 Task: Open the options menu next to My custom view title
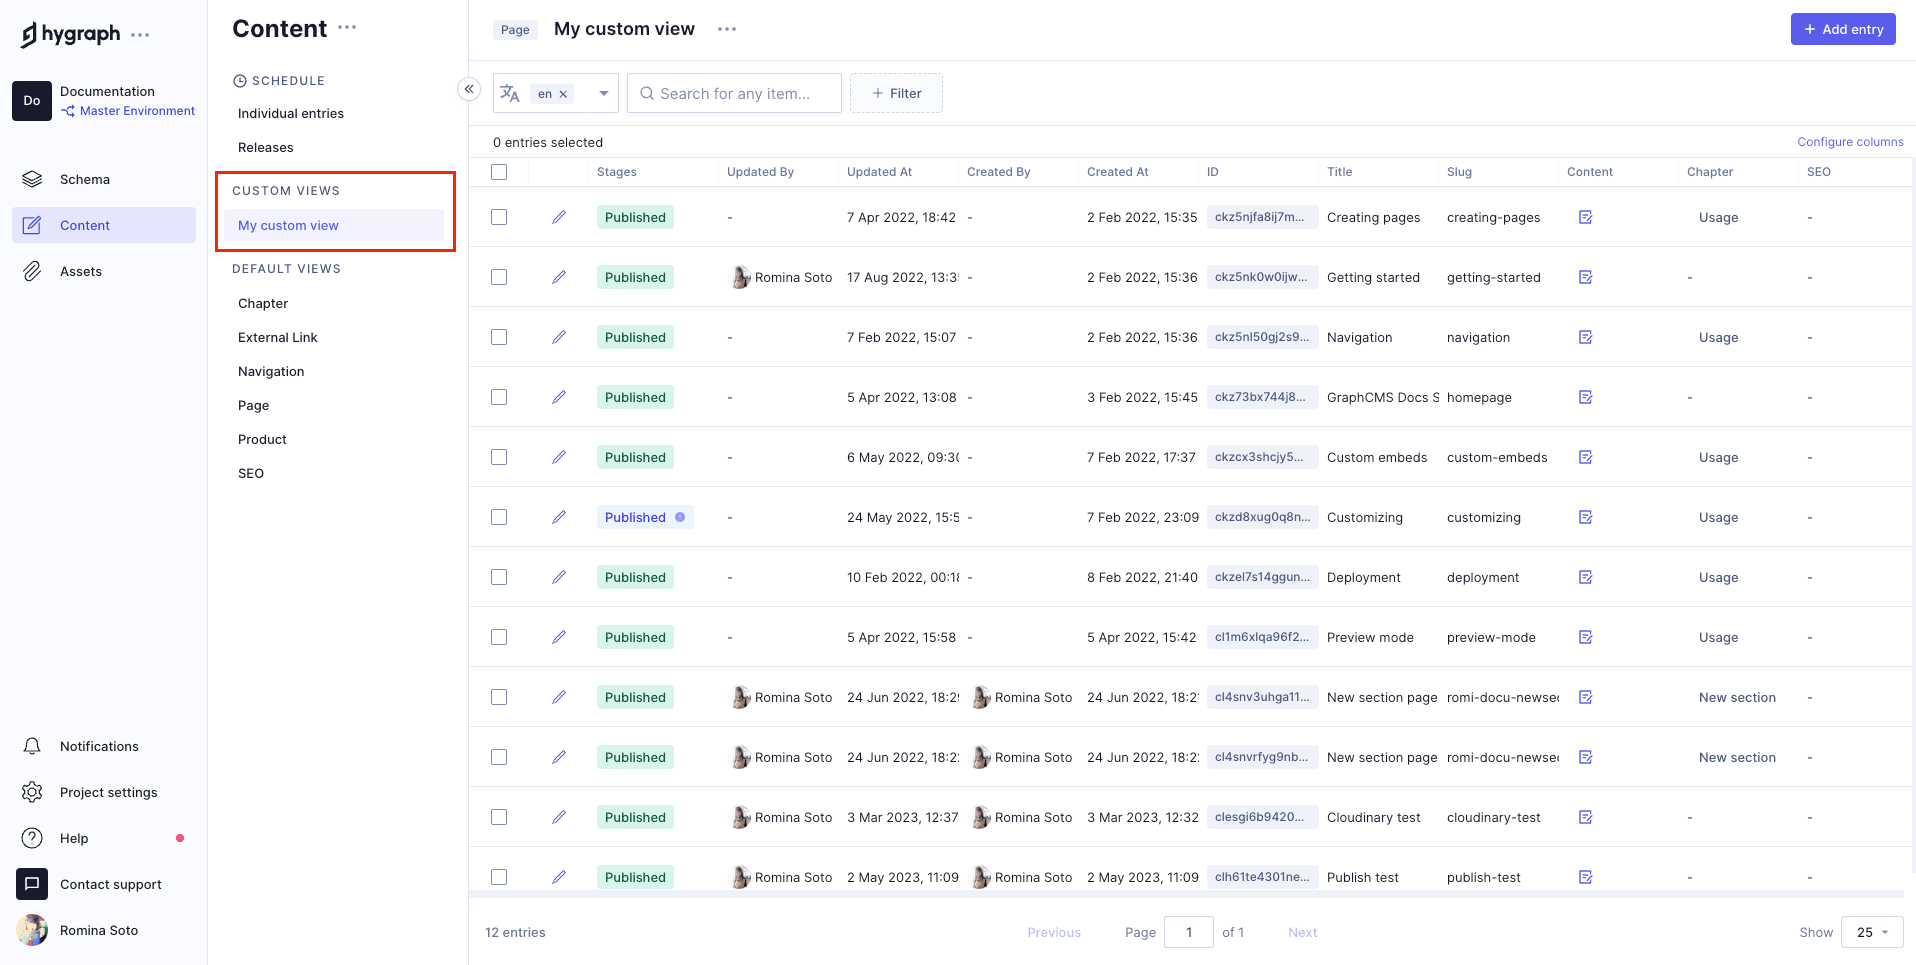(x=727, y=29)
